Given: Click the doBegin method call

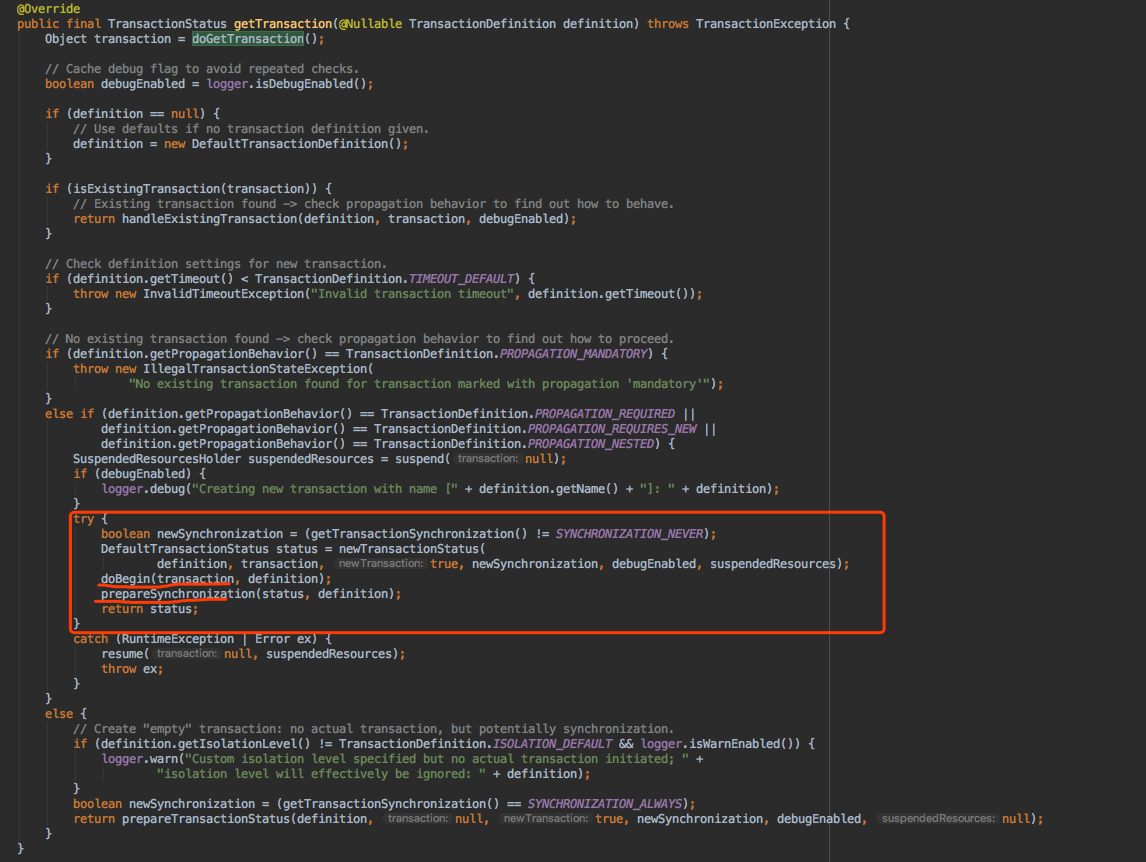Looking at the screenshot, I should (126, 579).
